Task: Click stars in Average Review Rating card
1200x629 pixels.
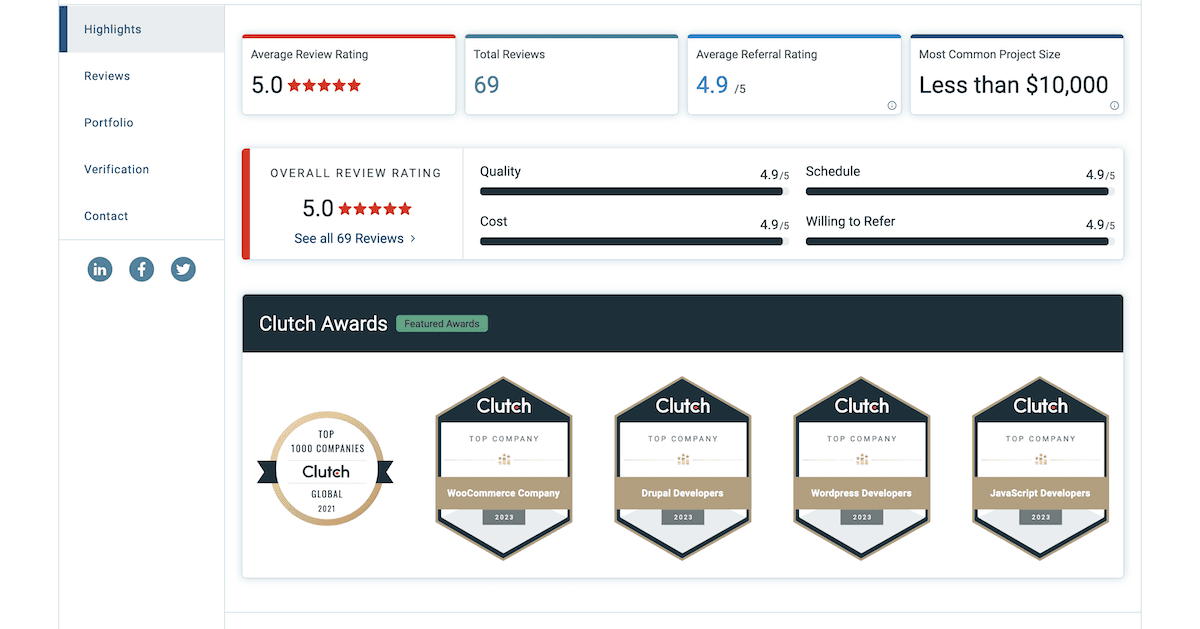Action: click(x=324, y=86)
